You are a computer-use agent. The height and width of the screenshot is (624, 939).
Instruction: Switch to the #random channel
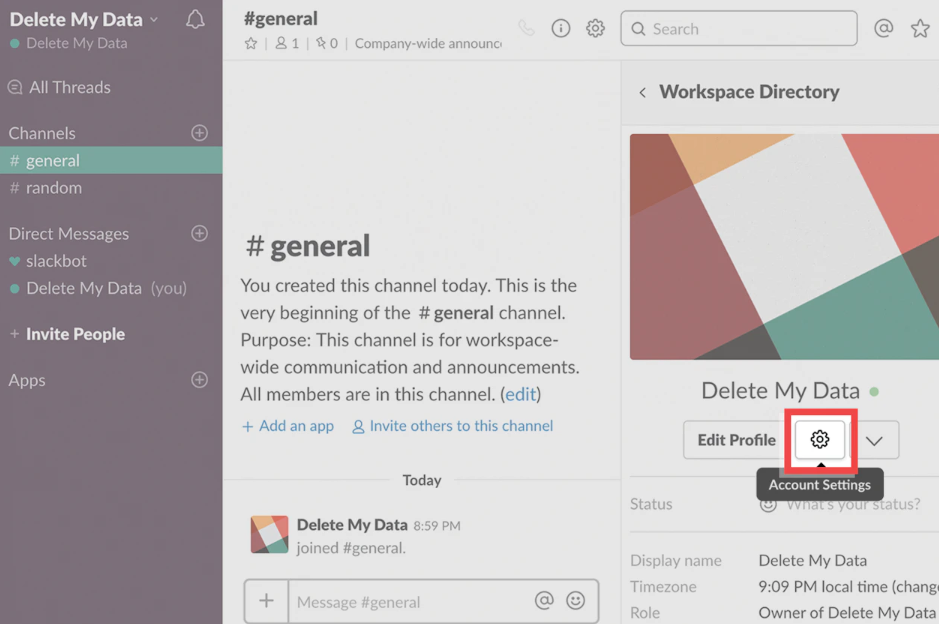pos(111,188)
